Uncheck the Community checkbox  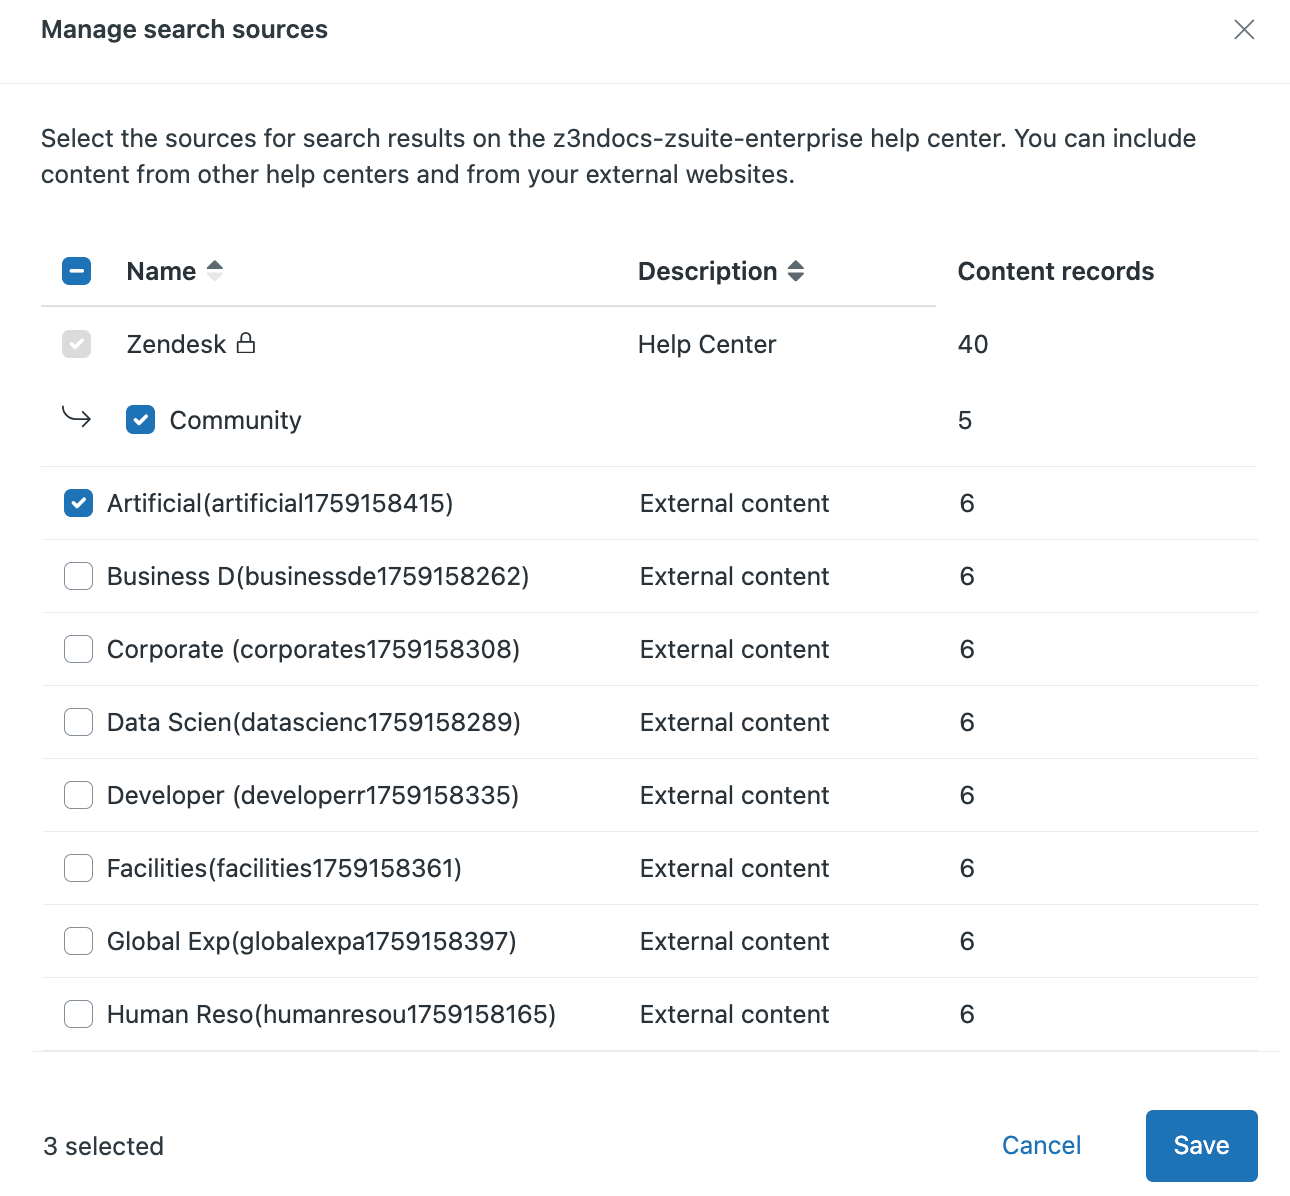tap(141, 420)
